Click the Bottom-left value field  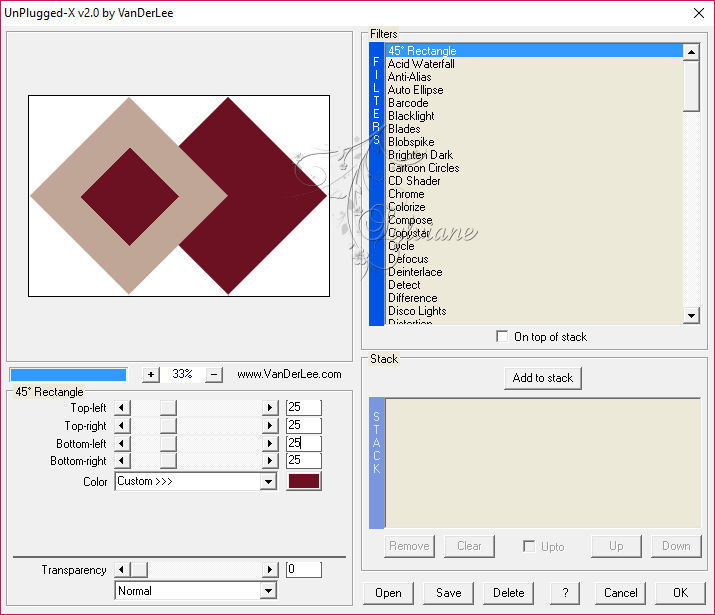coord(304,443)
